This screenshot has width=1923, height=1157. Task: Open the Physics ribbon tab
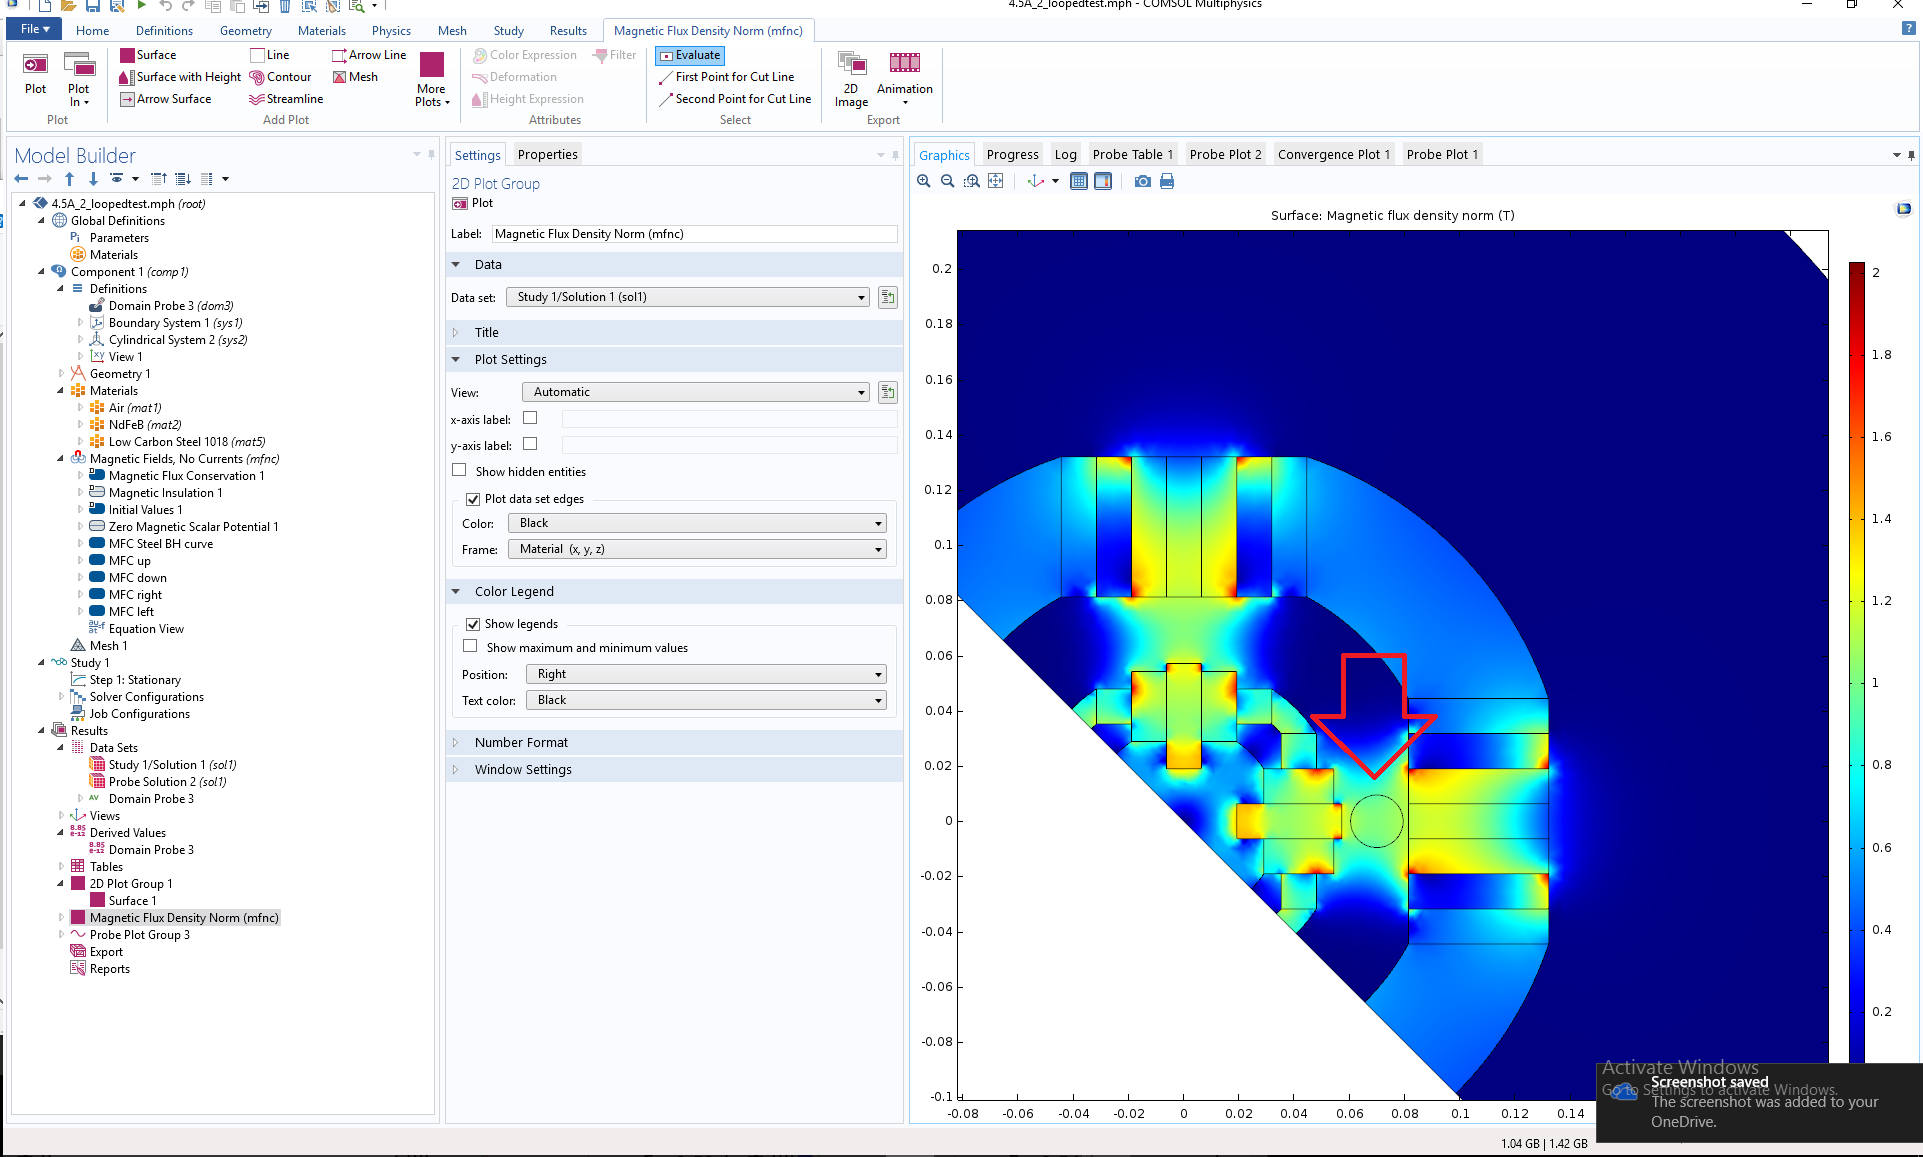[x=391, y=31]
